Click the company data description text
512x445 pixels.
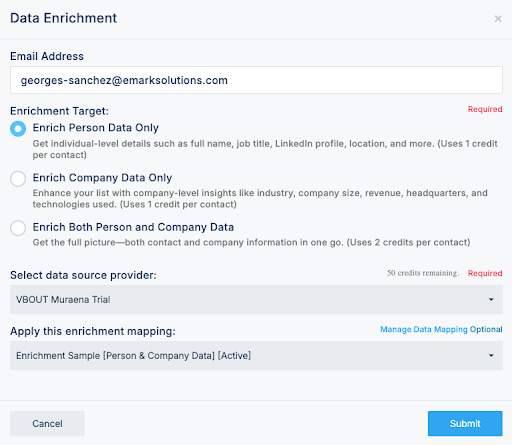tap(260, 199)
